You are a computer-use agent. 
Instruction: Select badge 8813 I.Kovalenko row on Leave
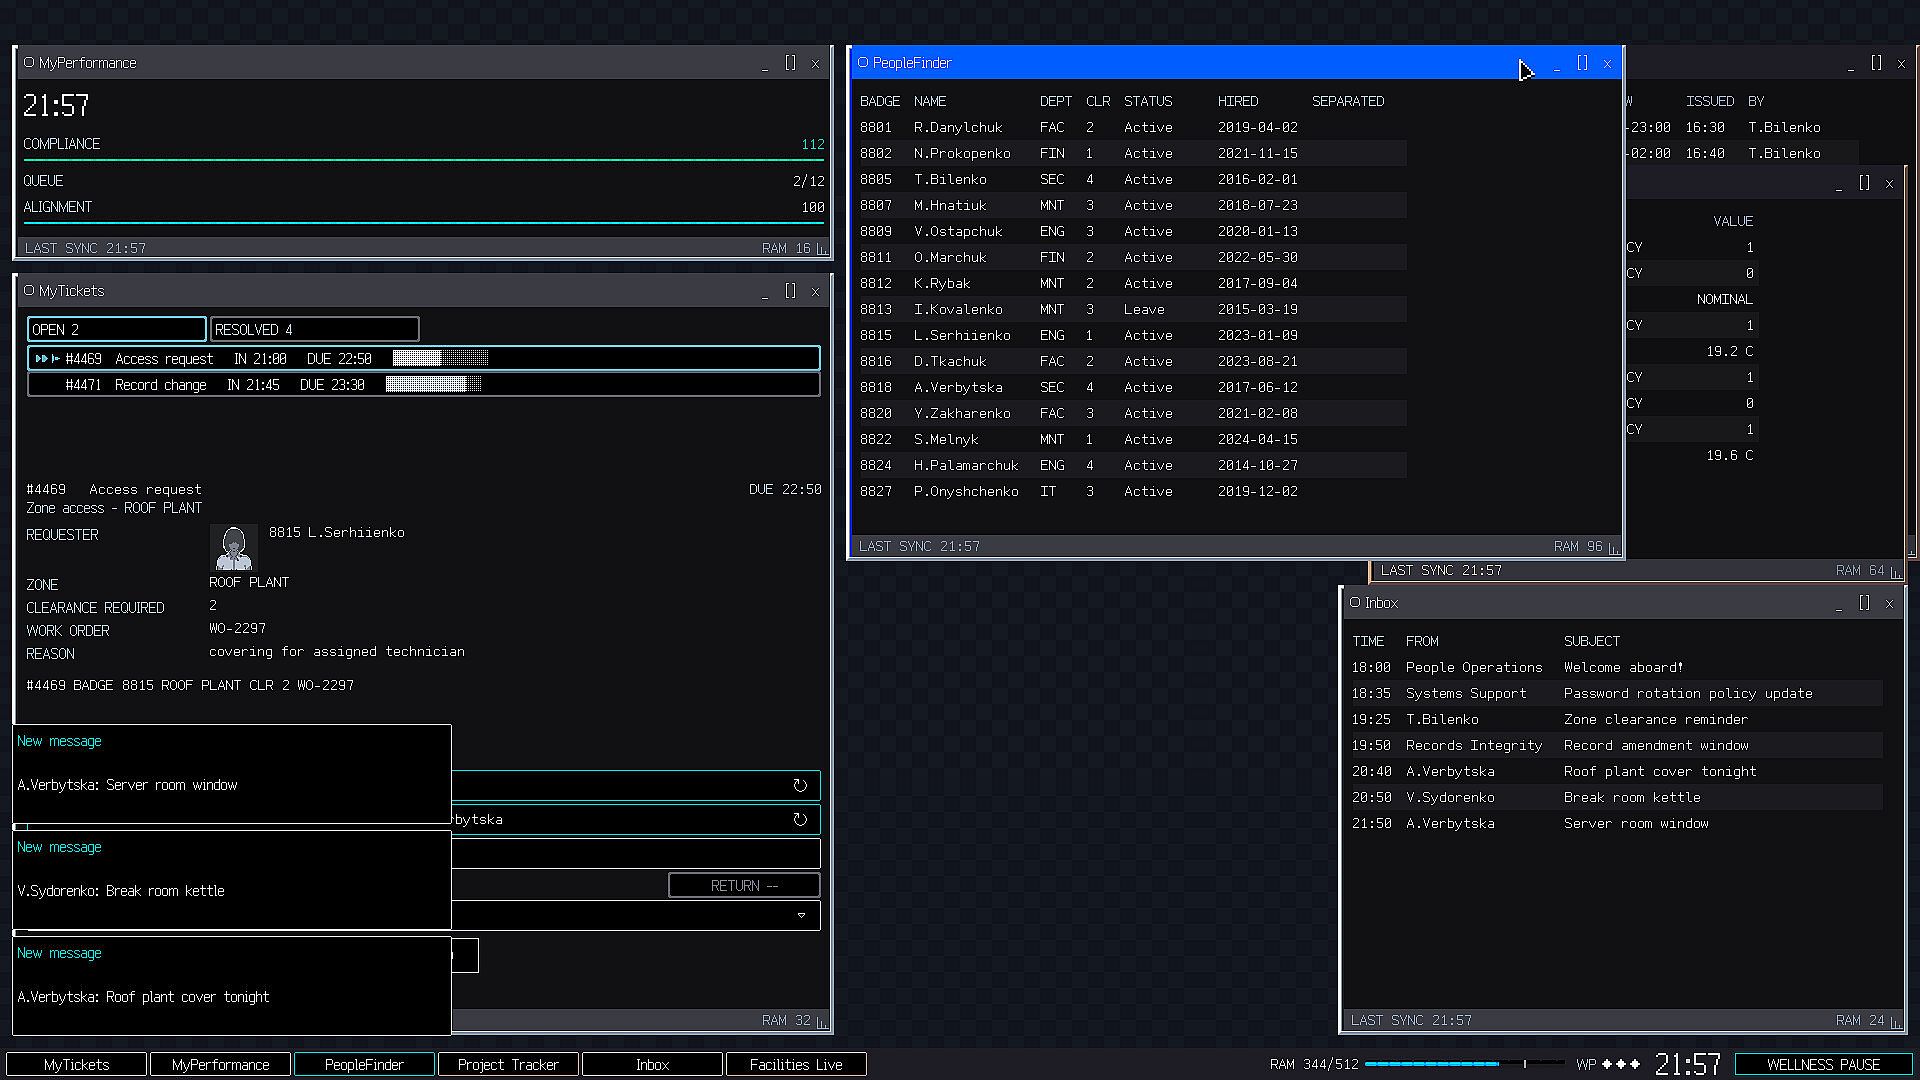(x=1133, y=309)
